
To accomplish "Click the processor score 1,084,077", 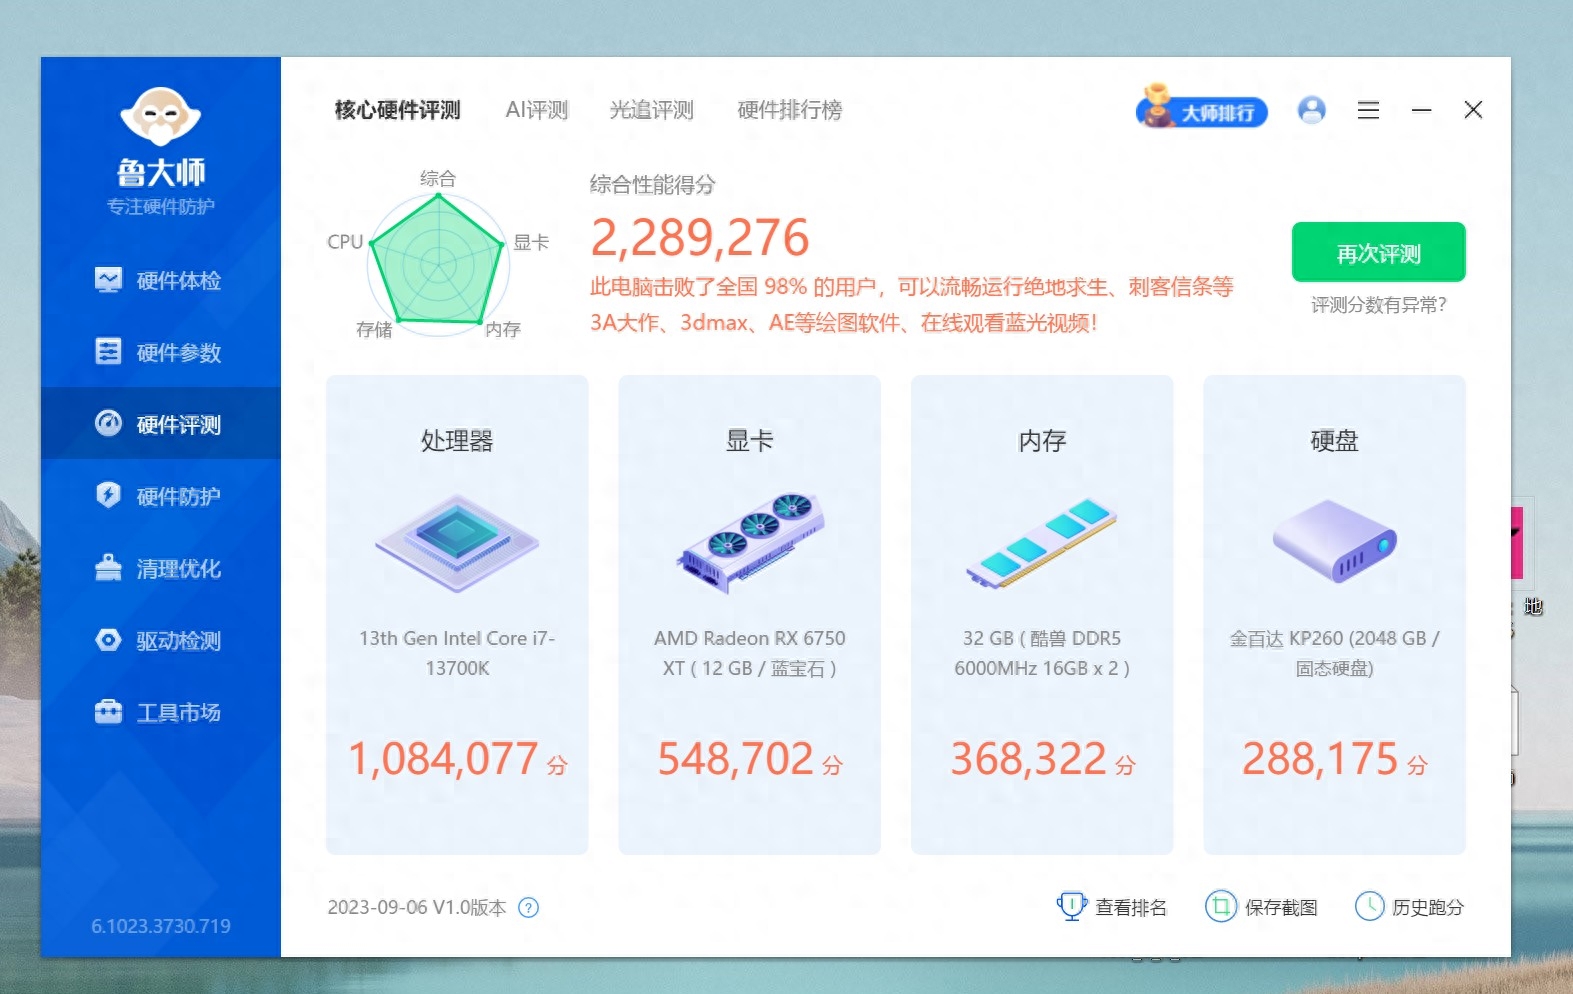I will 443,759.
